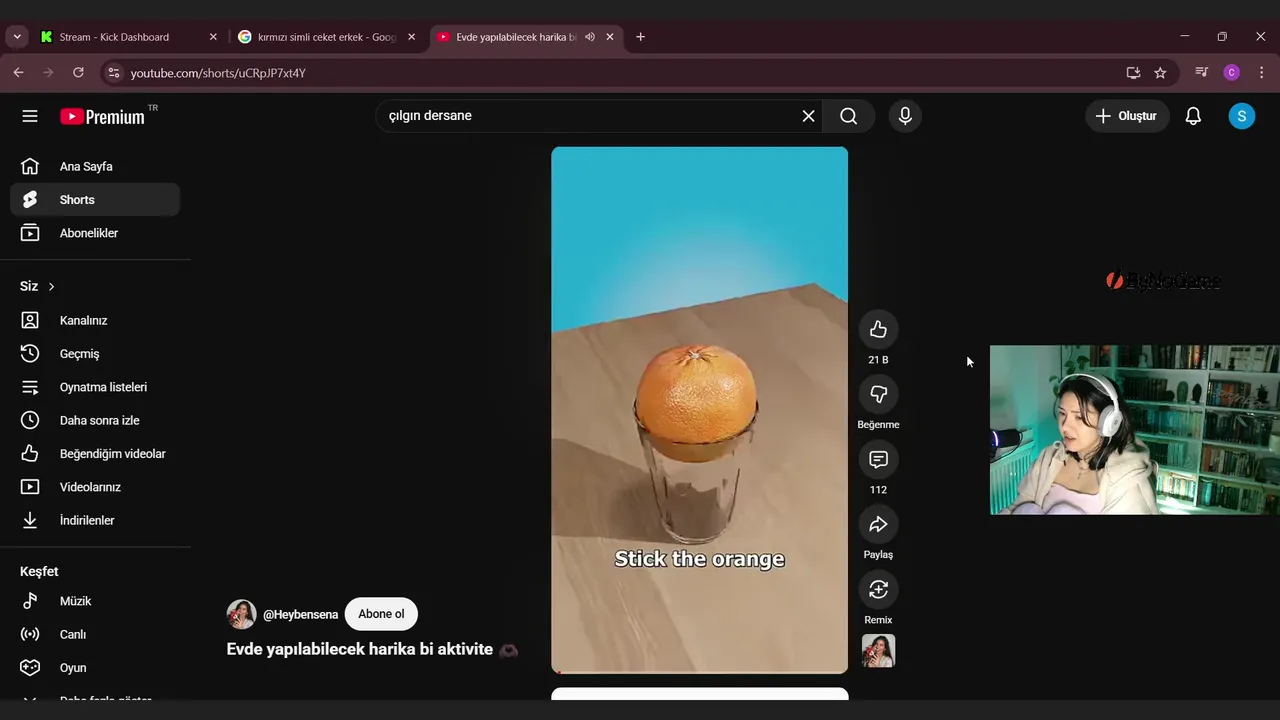Screen dimensions: 1280x720
Task: Reload the page
Action: coord(78,73)
